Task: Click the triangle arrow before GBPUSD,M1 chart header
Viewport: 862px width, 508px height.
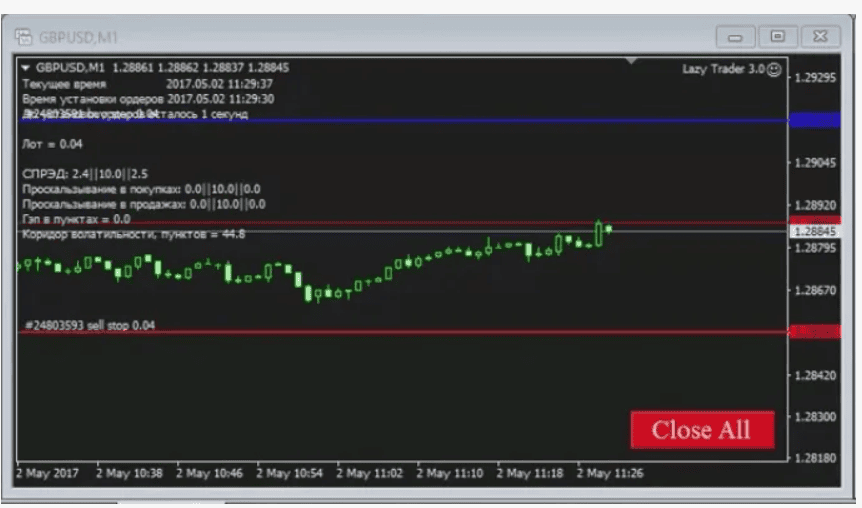Action: (25, 68)
